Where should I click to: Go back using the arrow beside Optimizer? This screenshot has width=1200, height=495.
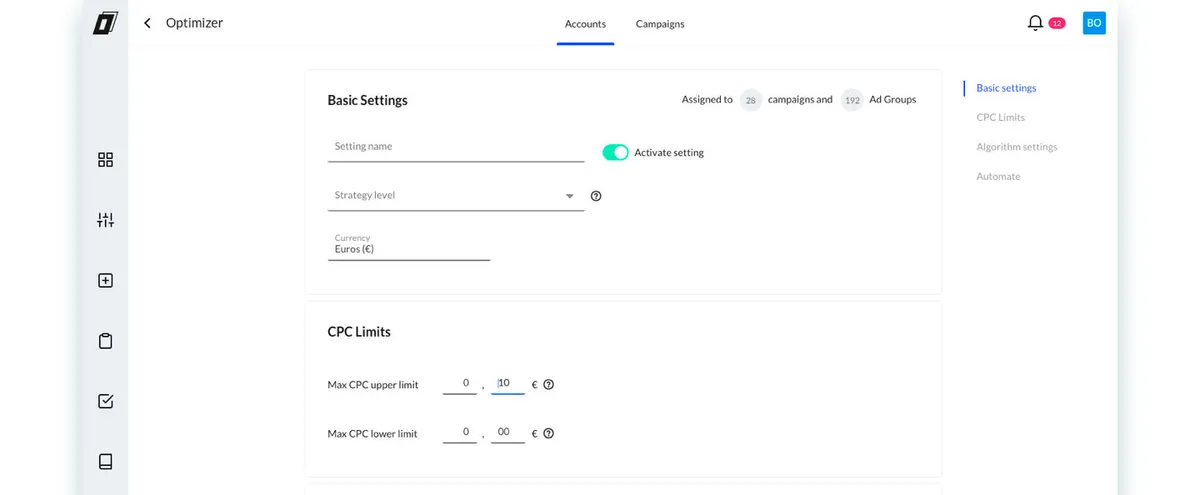coord(148,23)
